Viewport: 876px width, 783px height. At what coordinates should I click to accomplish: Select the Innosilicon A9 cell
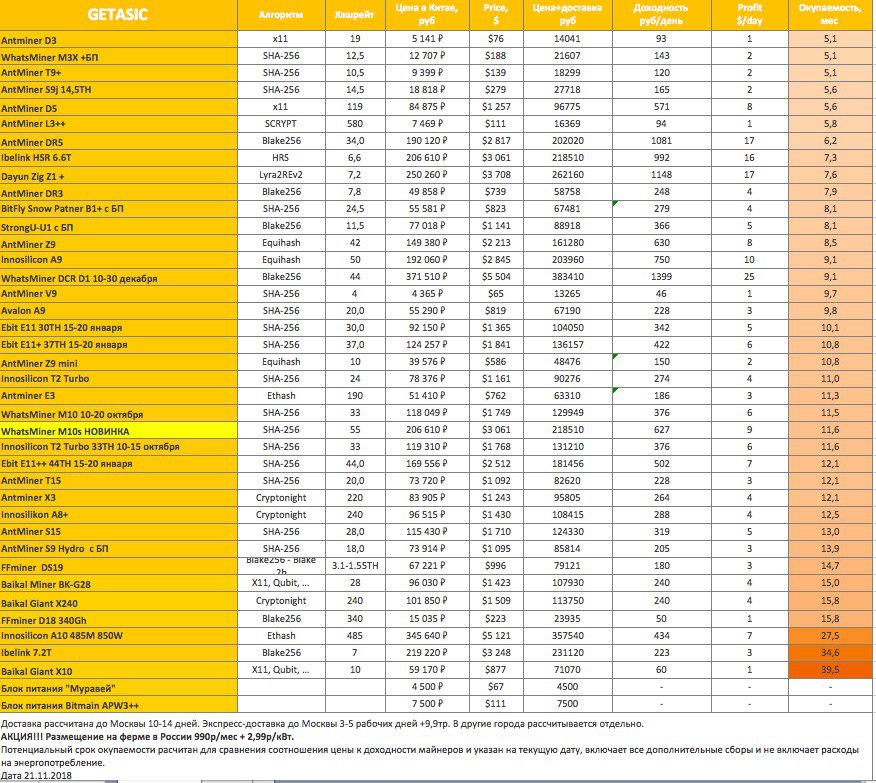tap(118, 260)
